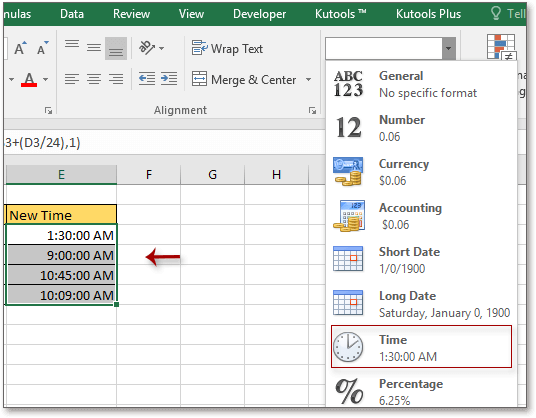Screen dimensions: 536x418
Task: Choose the Currency format coins icon
Action: pos(348,171)
